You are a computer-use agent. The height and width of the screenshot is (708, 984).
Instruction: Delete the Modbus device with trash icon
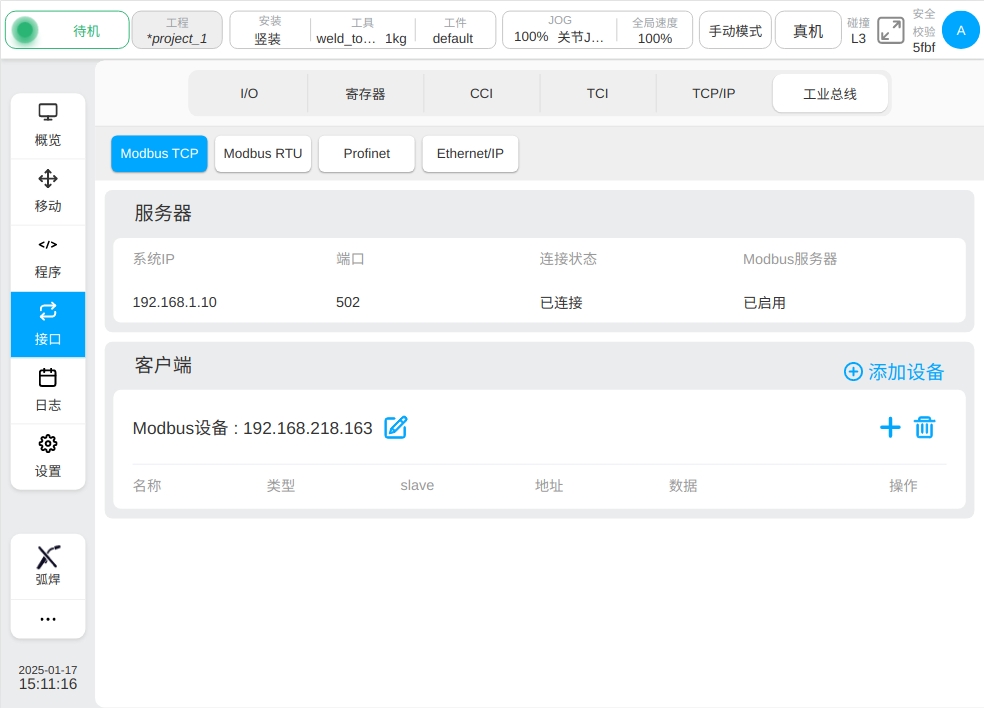click(925, 428)
